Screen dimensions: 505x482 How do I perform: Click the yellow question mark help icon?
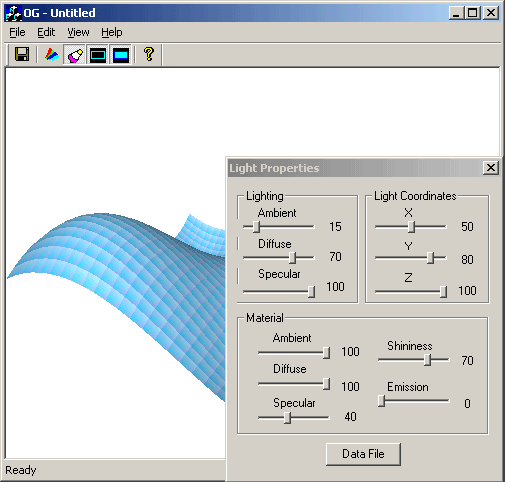click(149, 54)
